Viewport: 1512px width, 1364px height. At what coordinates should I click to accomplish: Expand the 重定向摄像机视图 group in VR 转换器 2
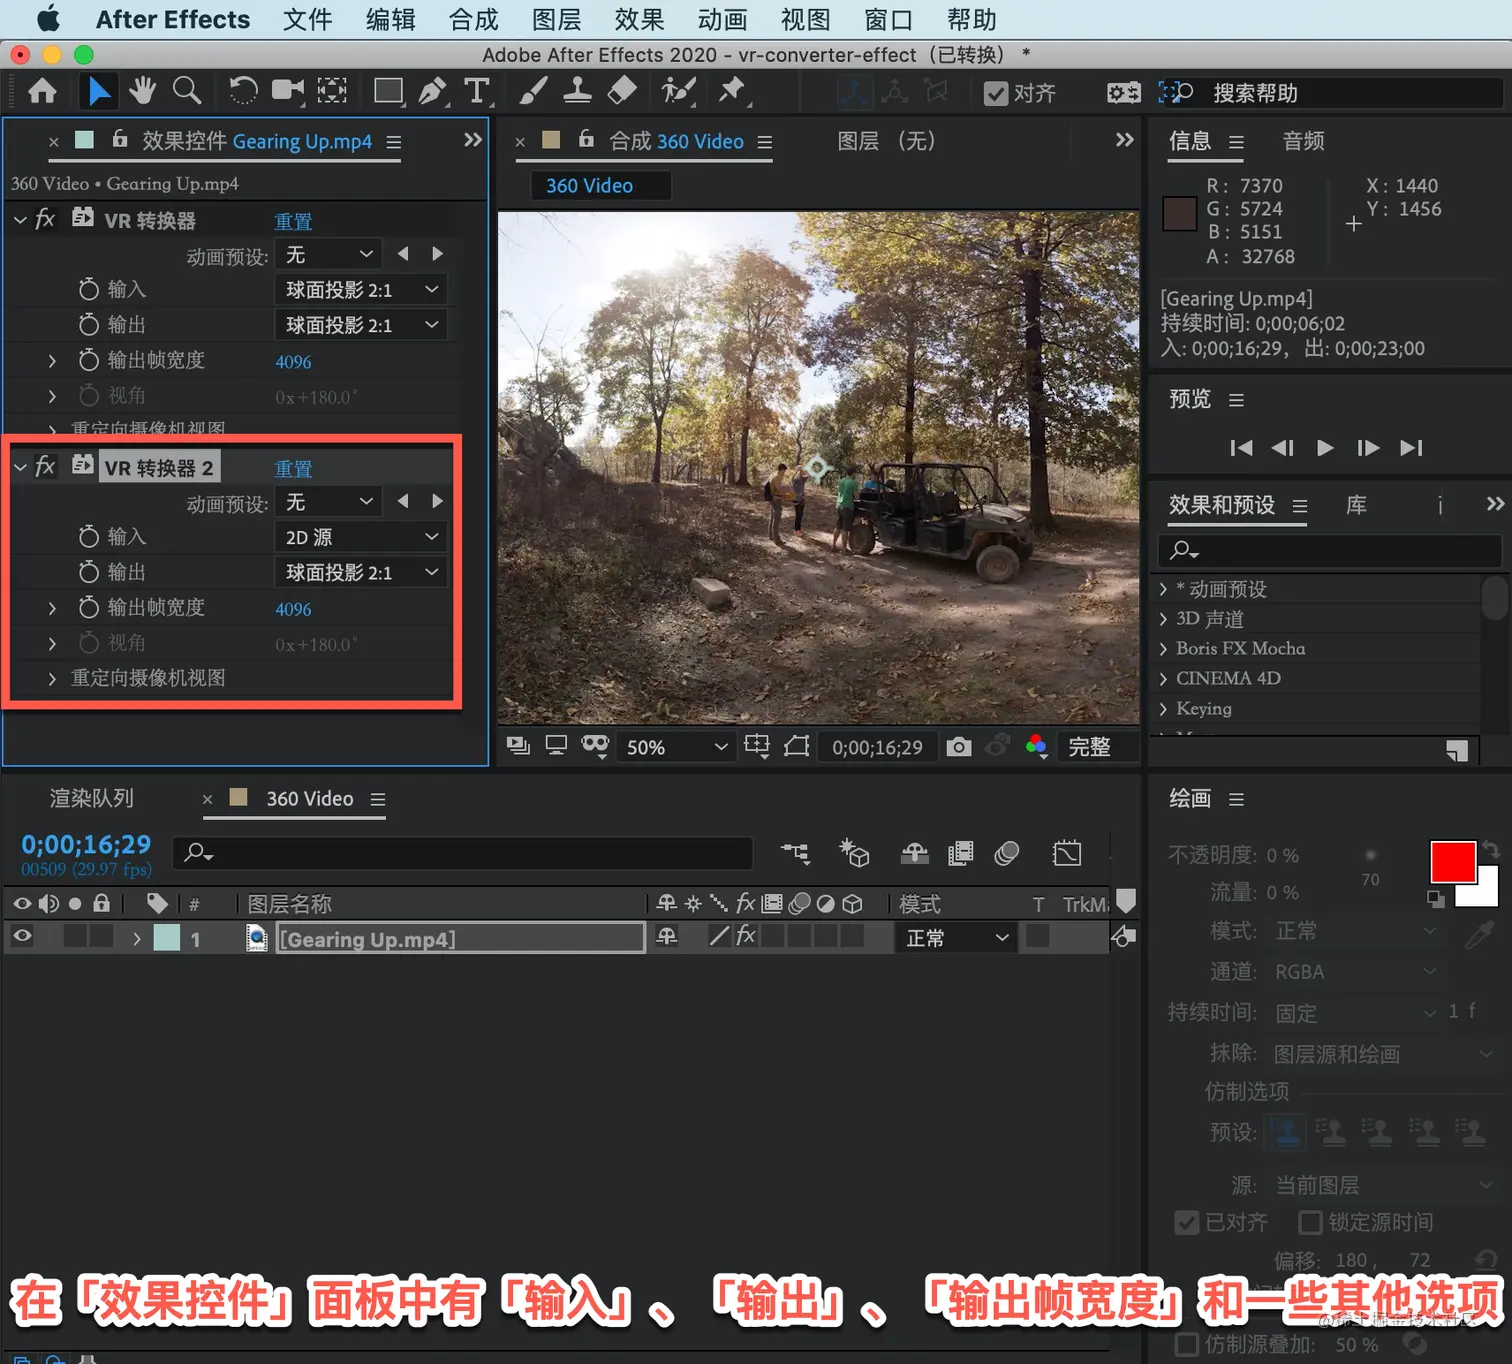[x=52, y=678]
